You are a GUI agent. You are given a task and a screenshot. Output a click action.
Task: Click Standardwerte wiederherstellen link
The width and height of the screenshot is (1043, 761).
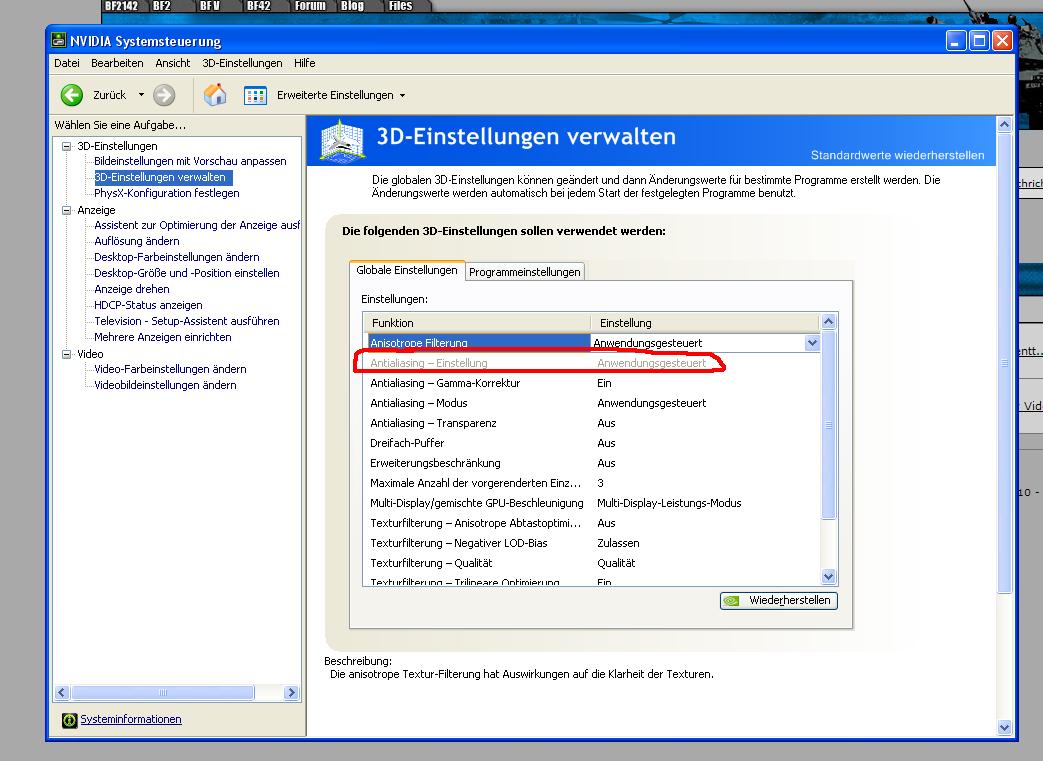897,155
